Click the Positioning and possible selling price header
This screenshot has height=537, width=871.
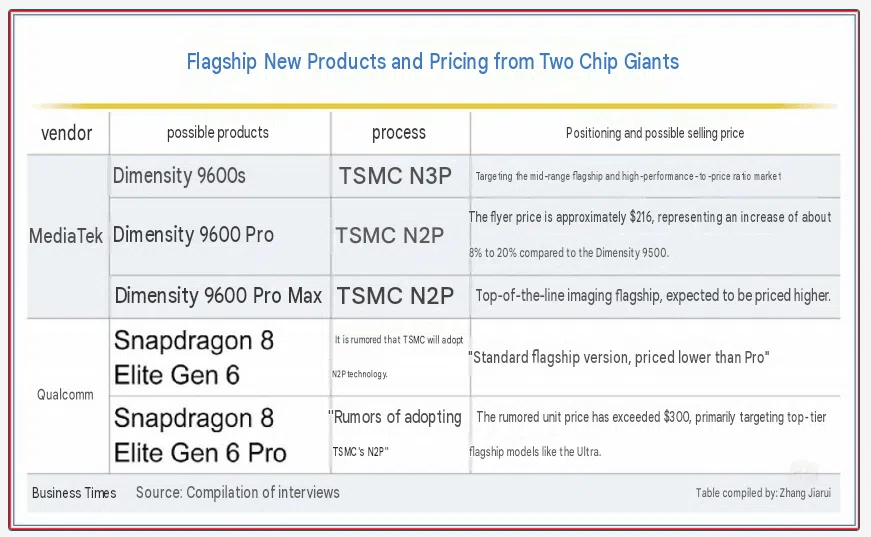click(655, 133)
